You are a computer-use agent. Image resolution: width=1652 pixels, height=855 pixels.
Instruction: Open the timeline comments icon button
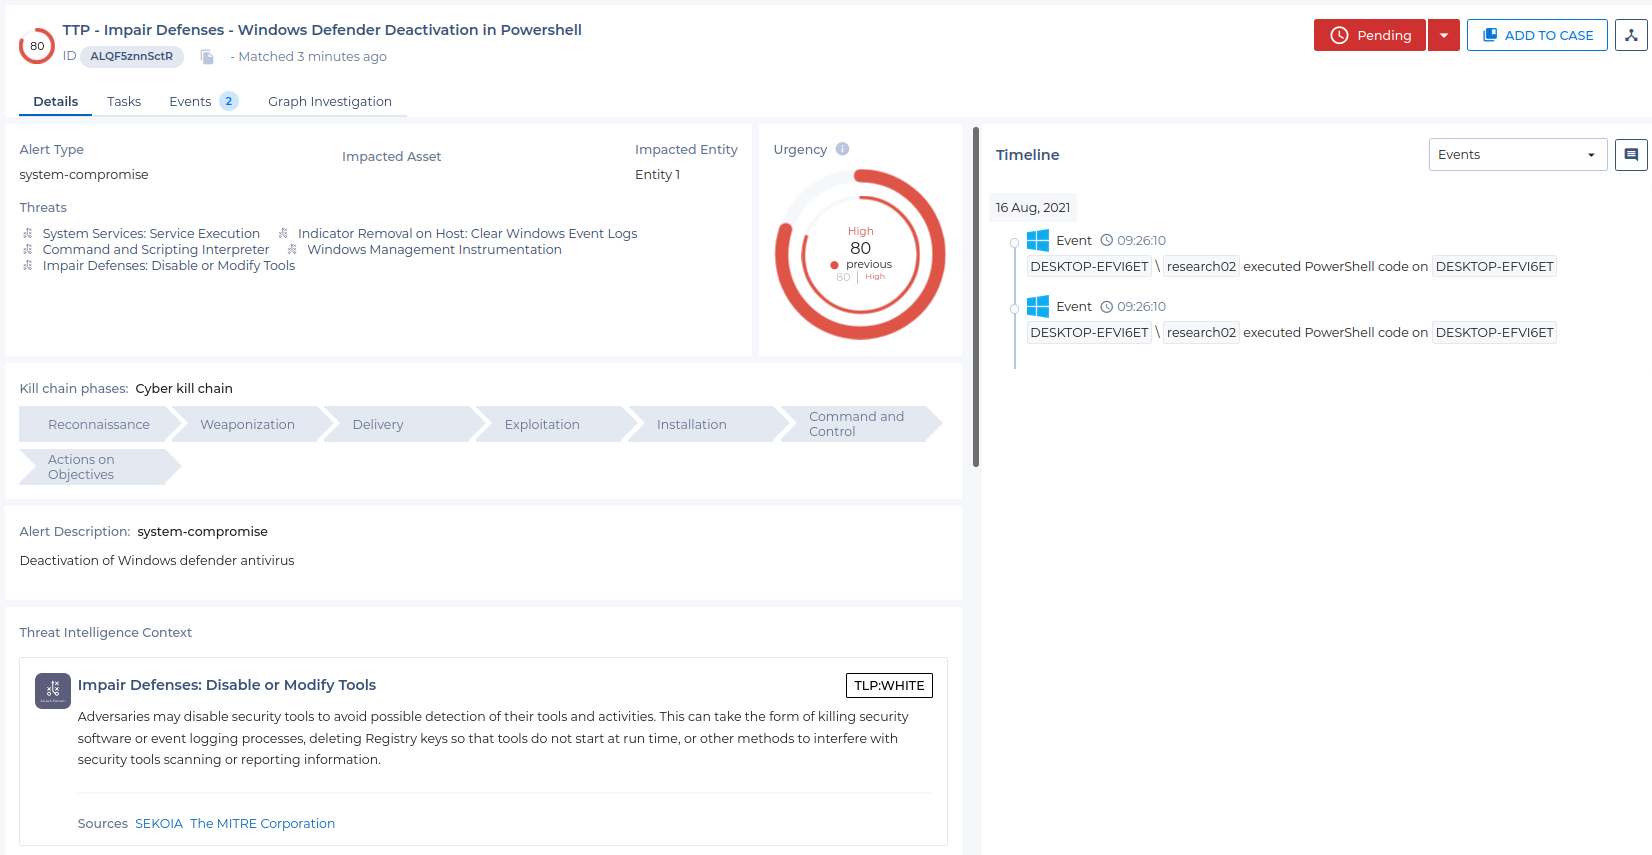tap(1631, 155)
